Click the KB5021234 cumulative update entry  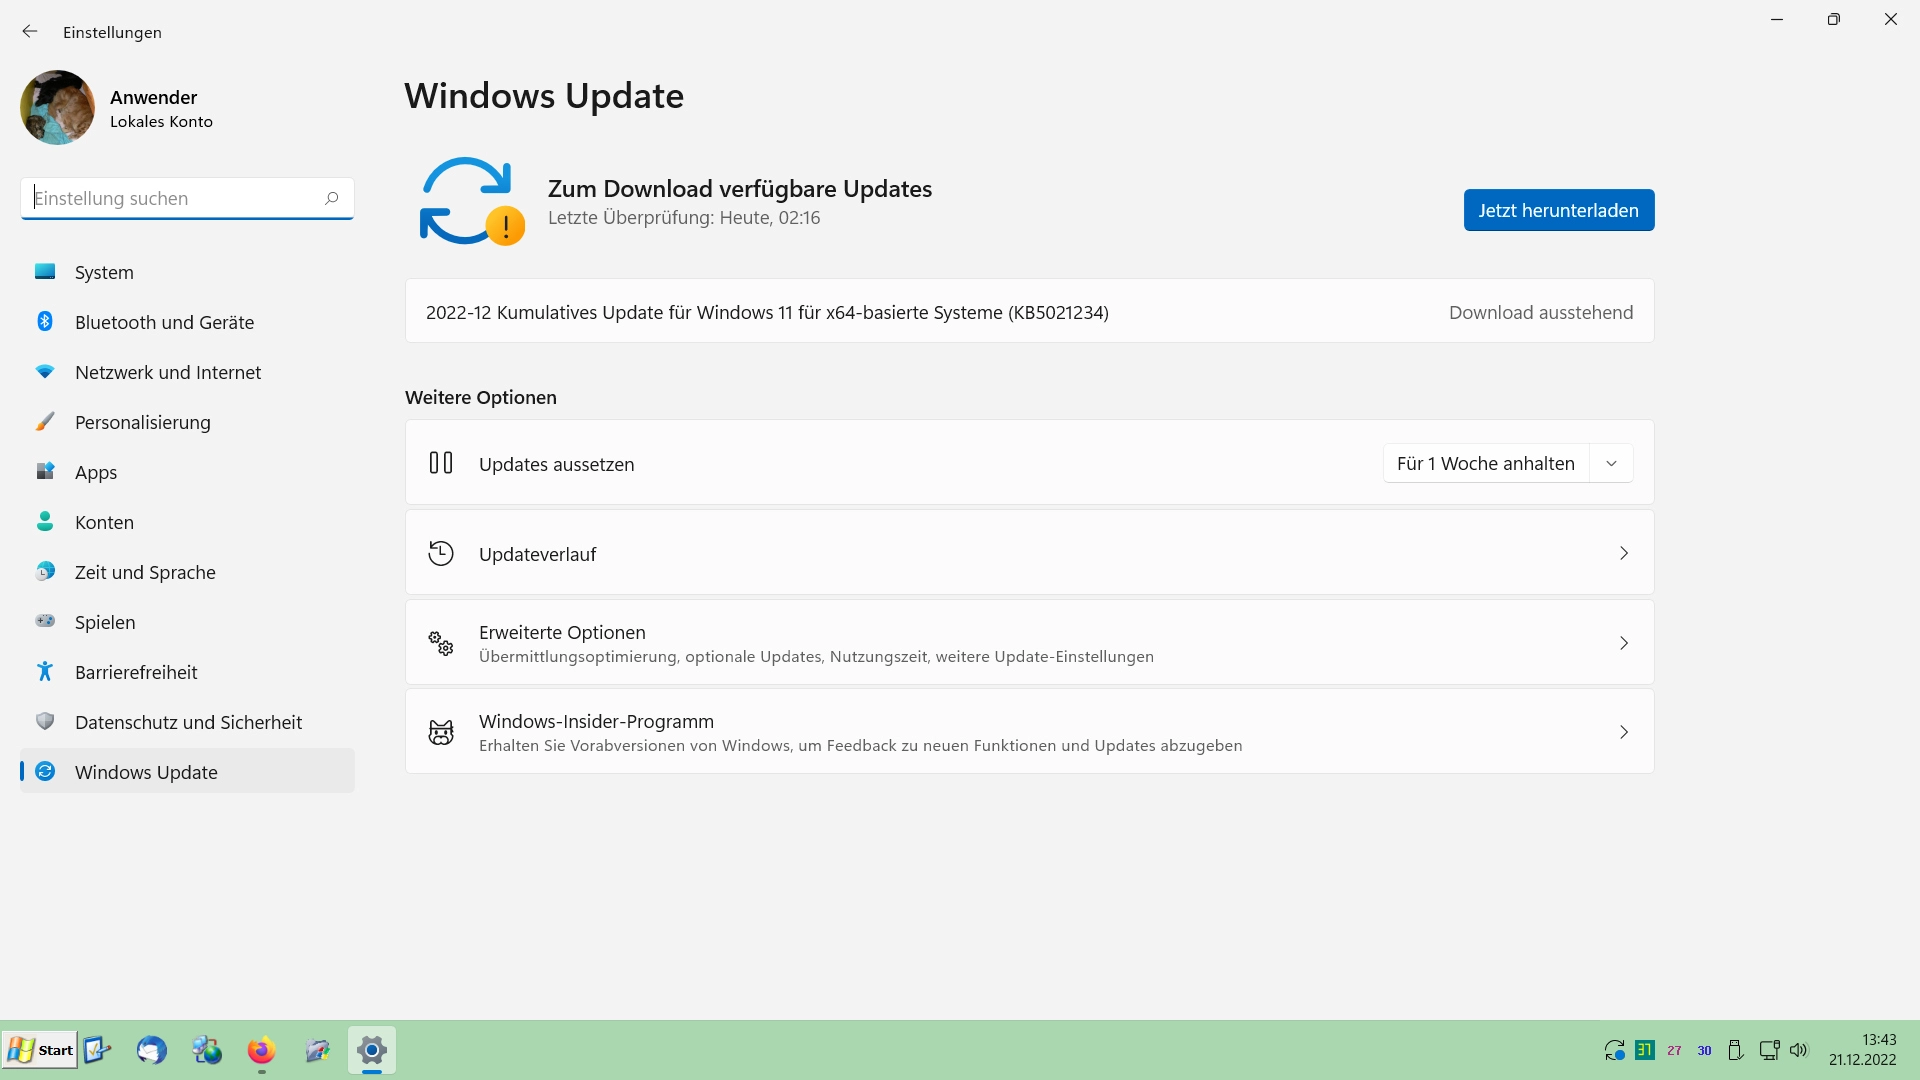(1029, 312)
